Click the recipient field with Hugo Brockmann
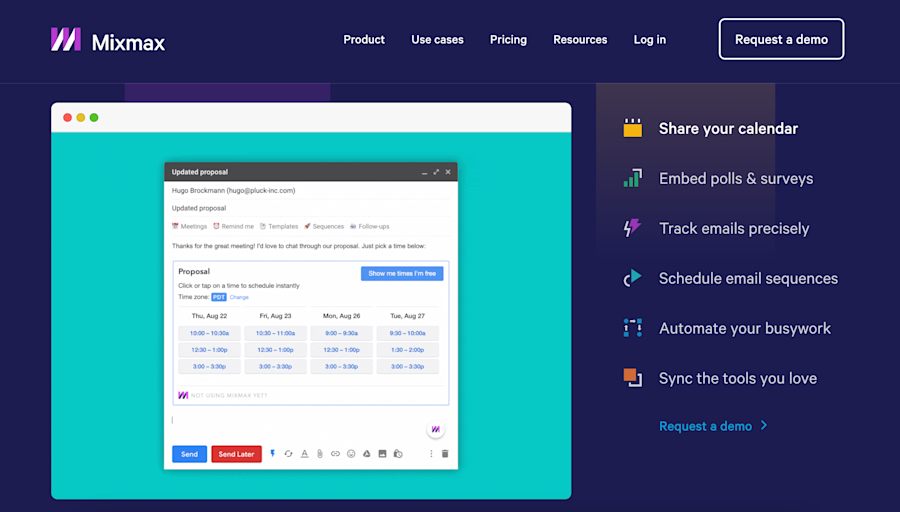Viewport: 900px width, 512px height. point(311,191)
